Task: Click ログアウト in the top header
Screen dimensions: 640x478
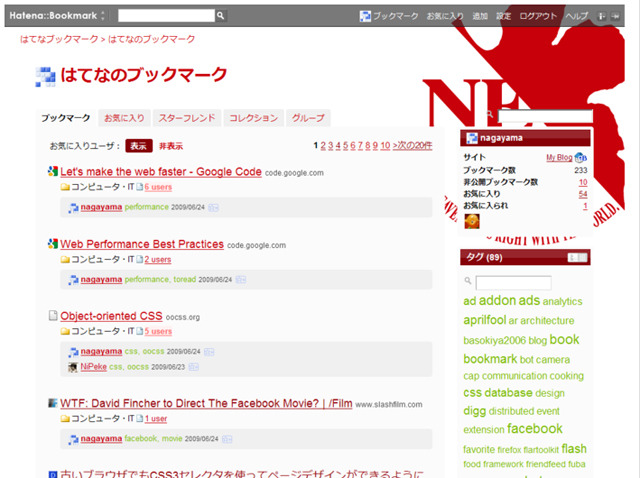Action: [x=538, y=16]
